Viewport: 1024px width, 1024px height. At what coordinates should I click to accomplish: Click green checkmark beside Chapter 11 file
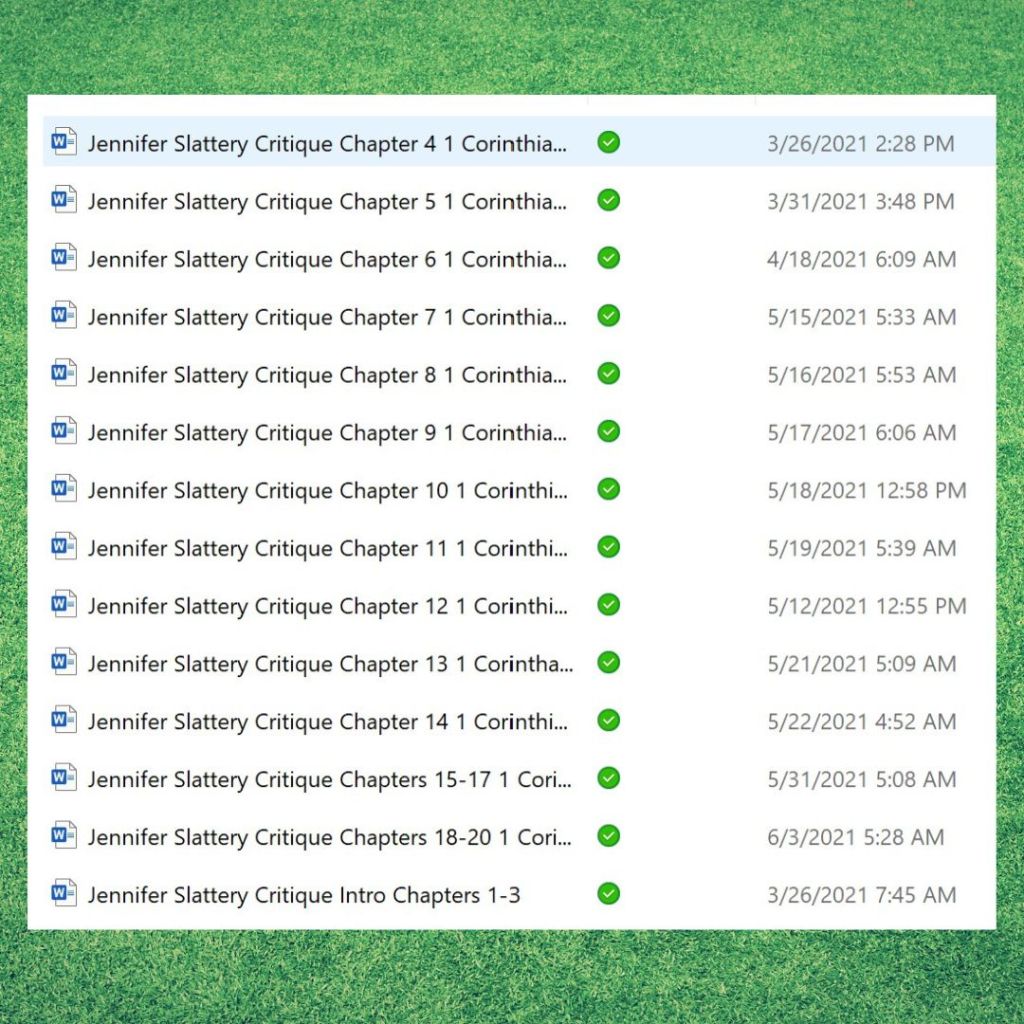click(x=608, y=547)
